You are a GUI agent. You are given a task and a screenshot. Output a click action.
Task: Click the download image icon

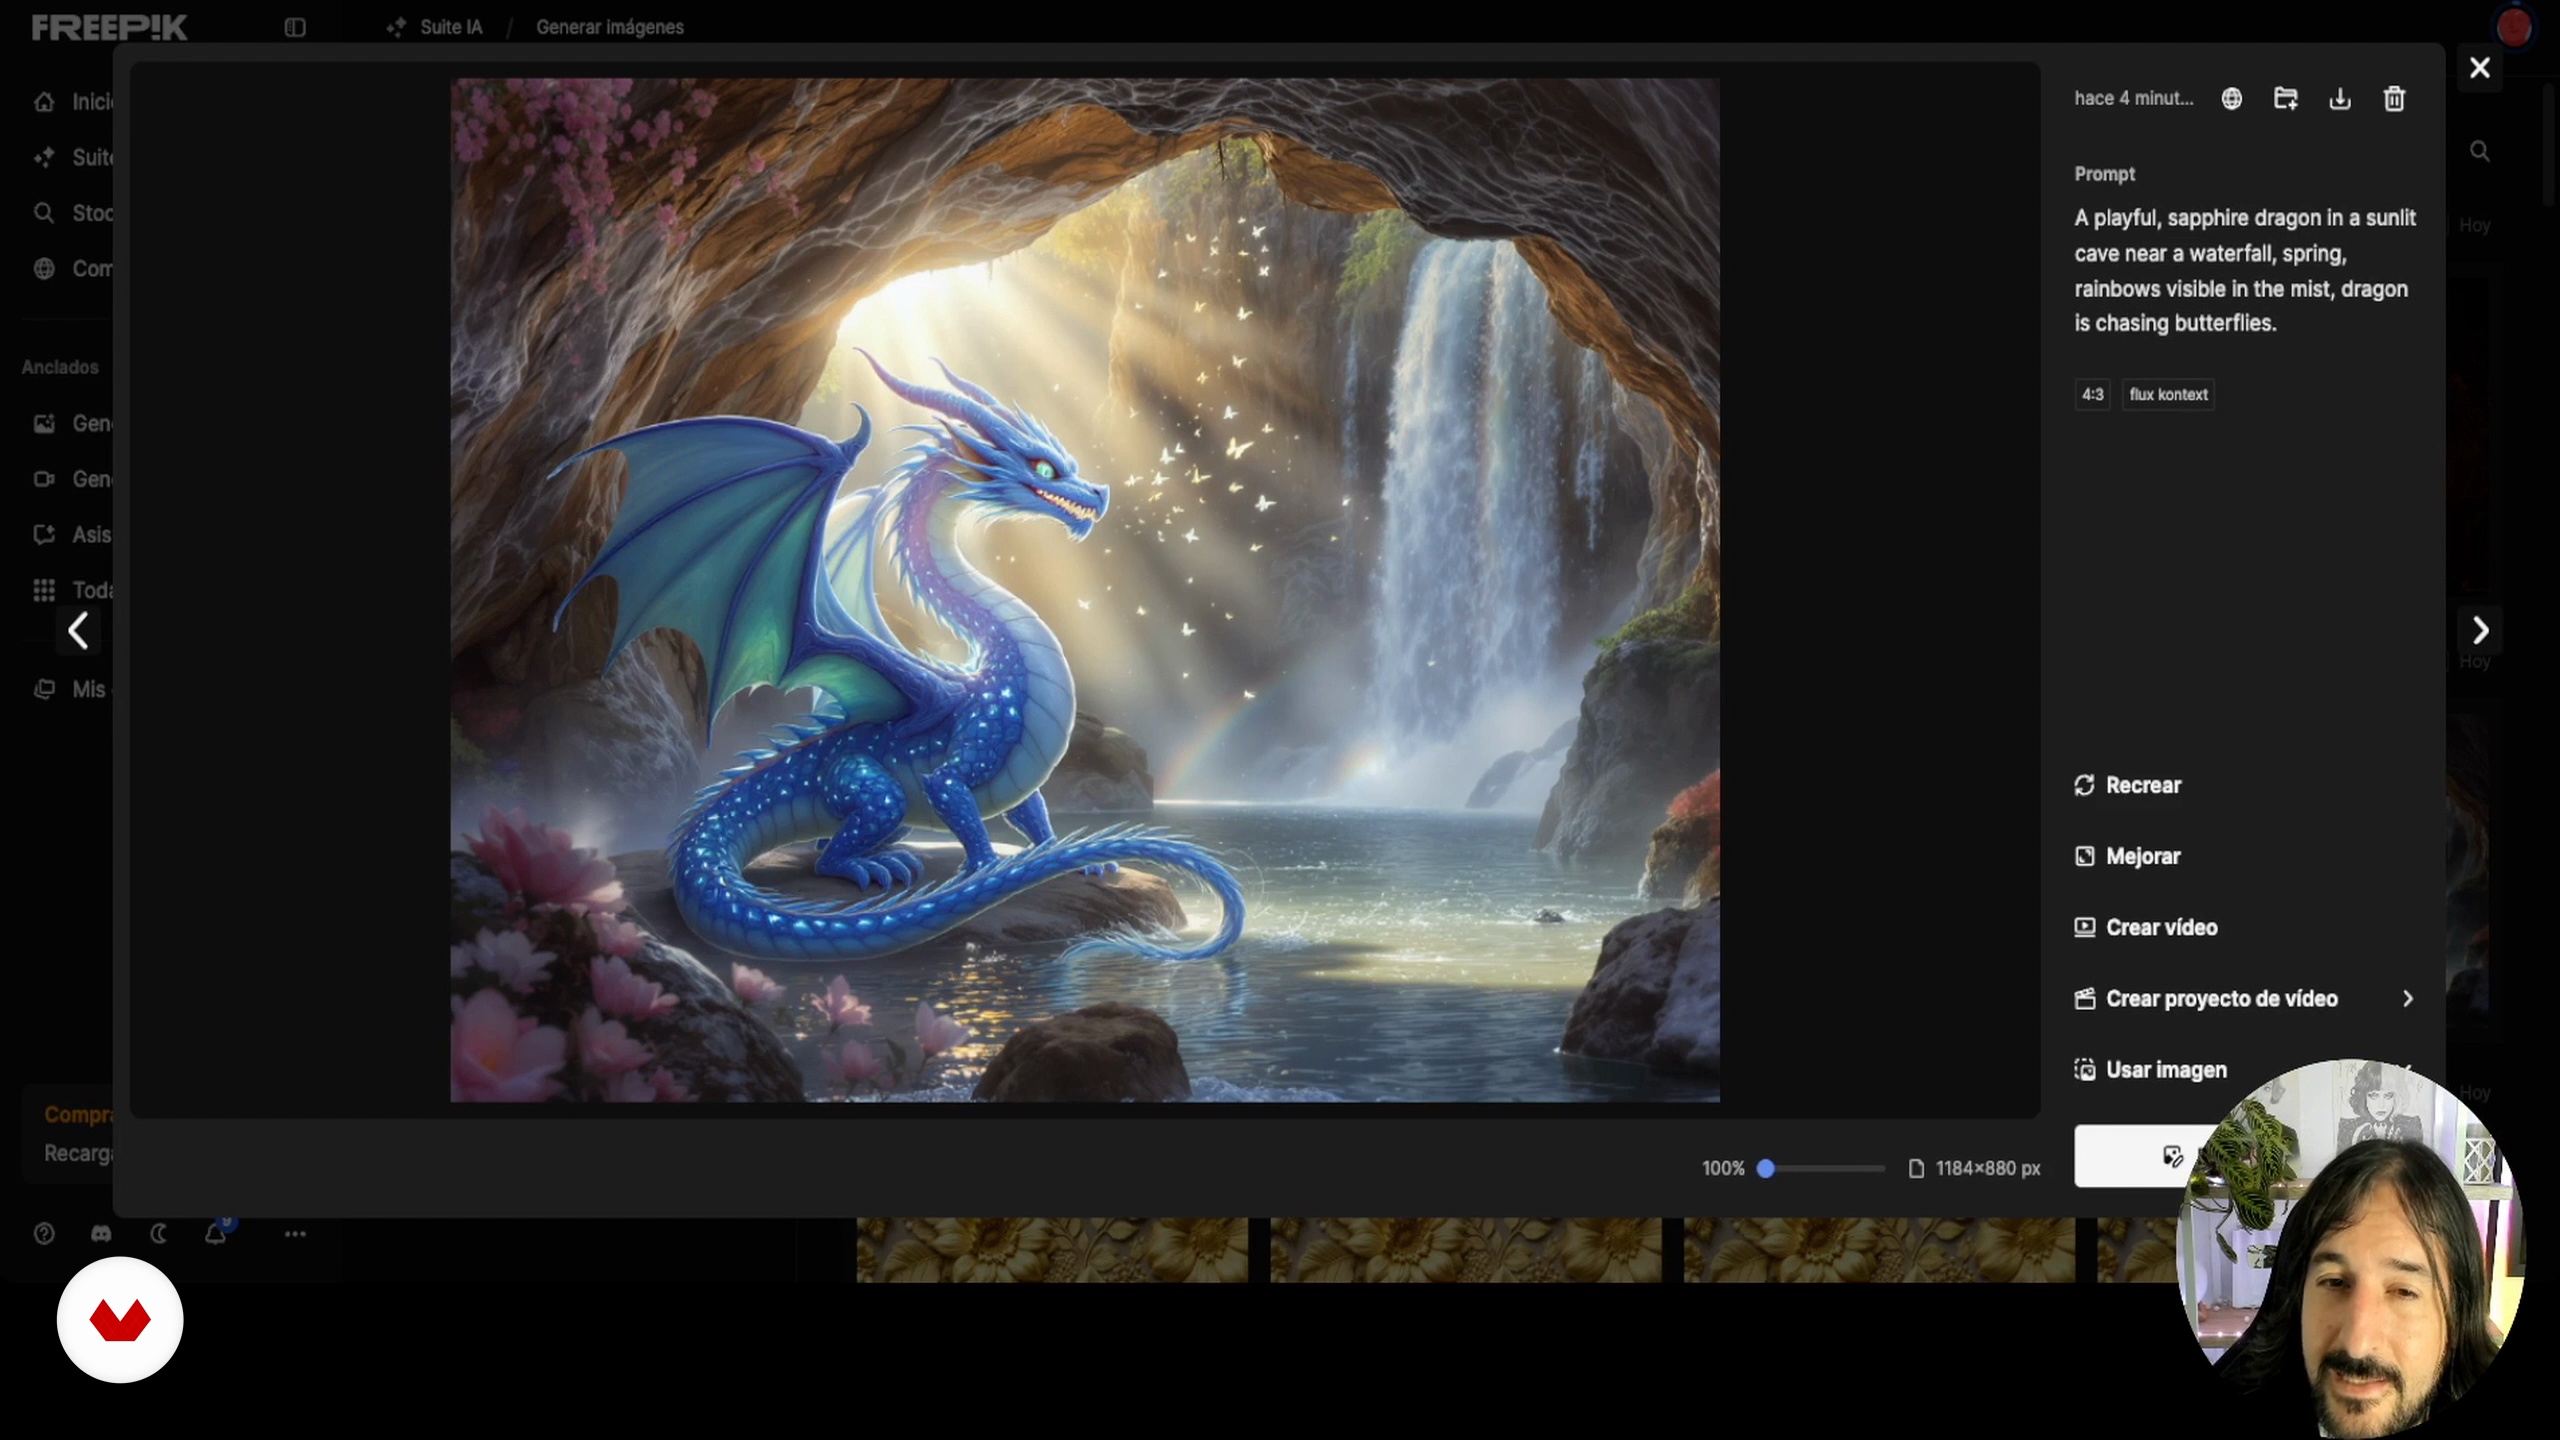pos(2339,98)
